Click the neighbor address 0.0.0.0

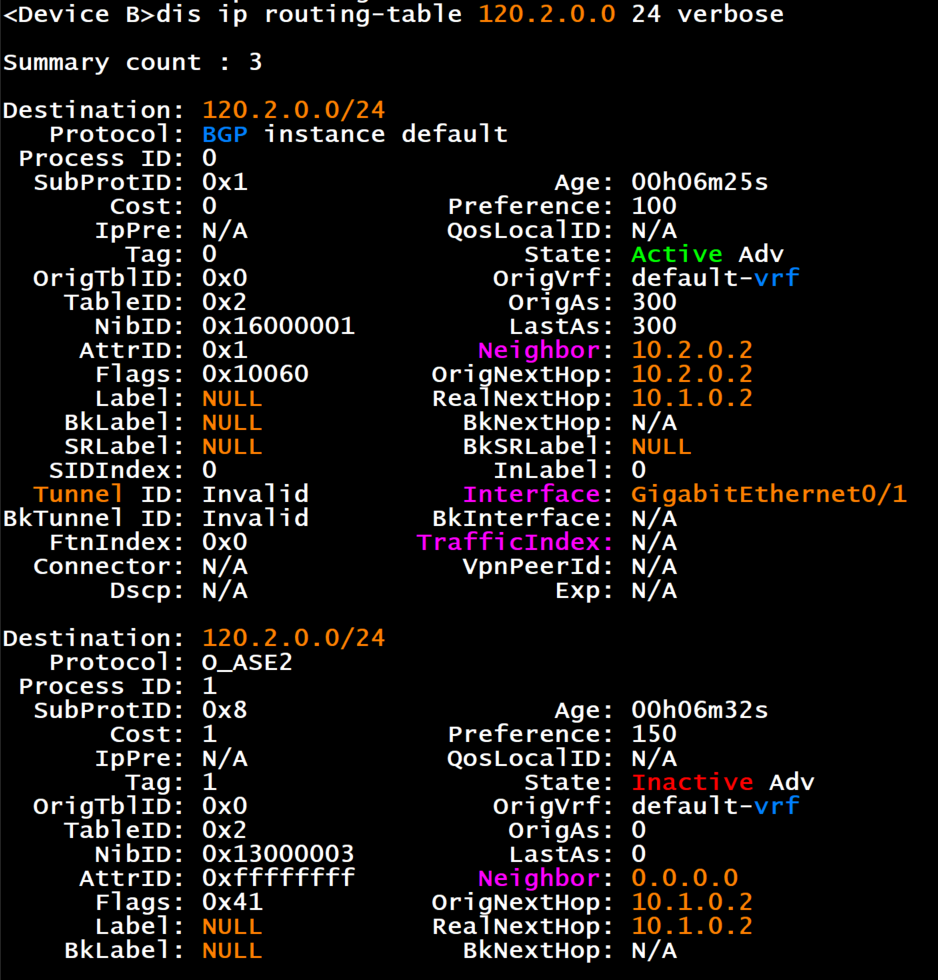(x=685, y=878)
